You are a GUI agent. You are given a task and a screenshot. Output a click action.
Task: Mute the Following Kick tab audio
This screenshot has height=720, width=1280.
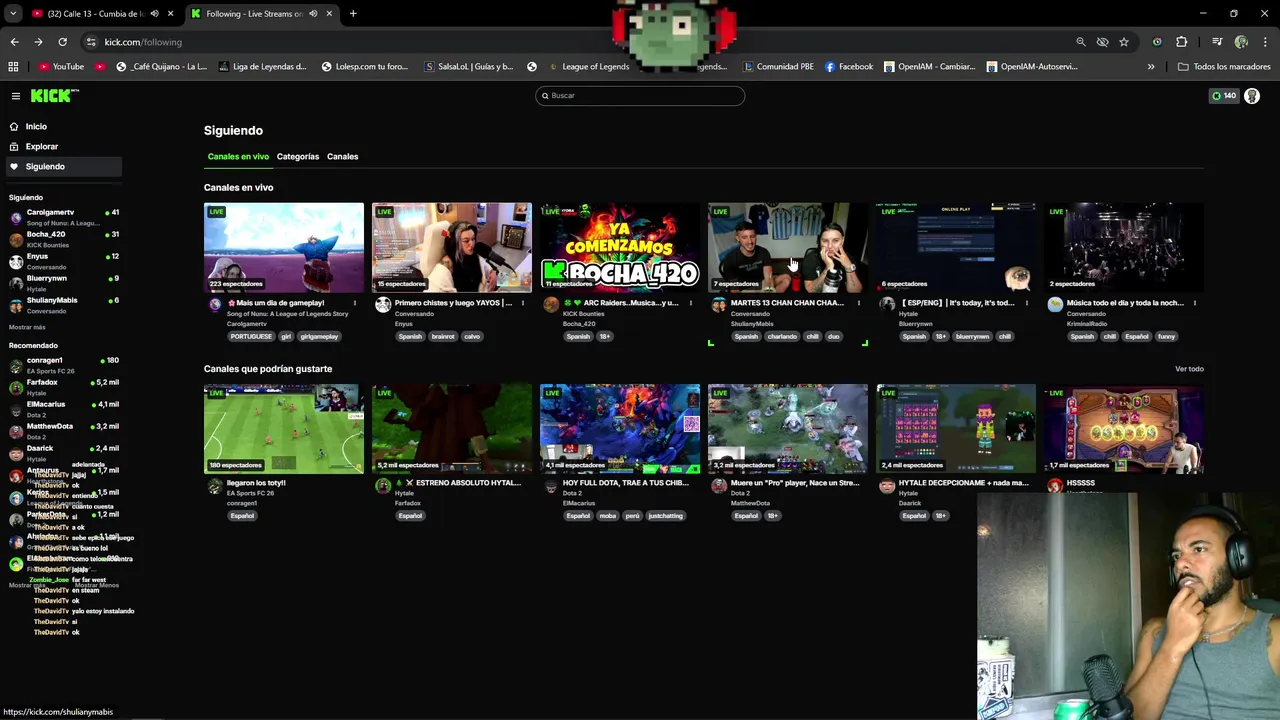pos(313,14)
